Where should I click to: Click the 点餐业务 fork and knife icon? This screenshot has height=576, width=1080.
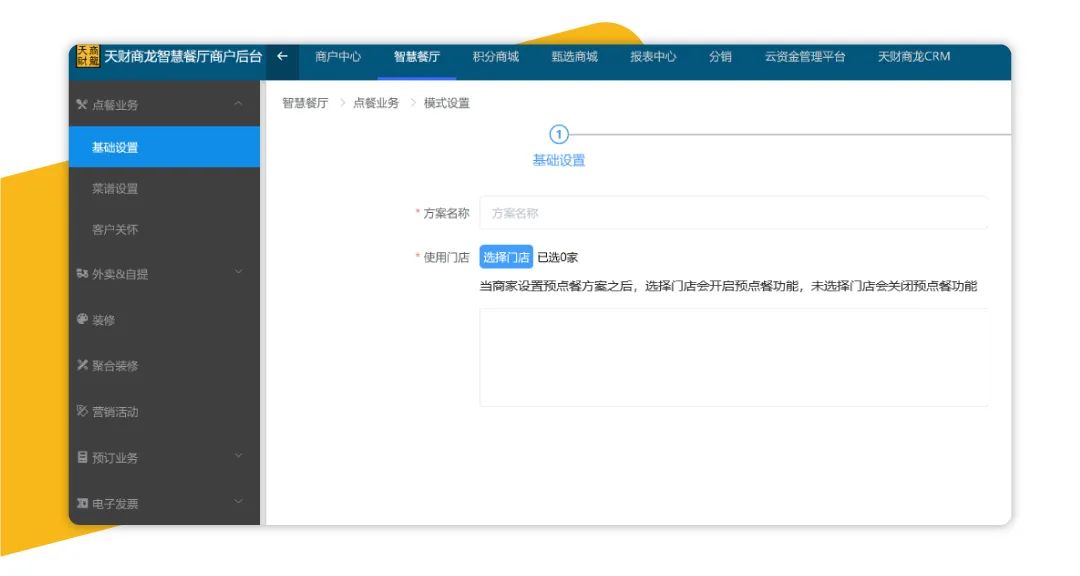click(x=82, y=105)
